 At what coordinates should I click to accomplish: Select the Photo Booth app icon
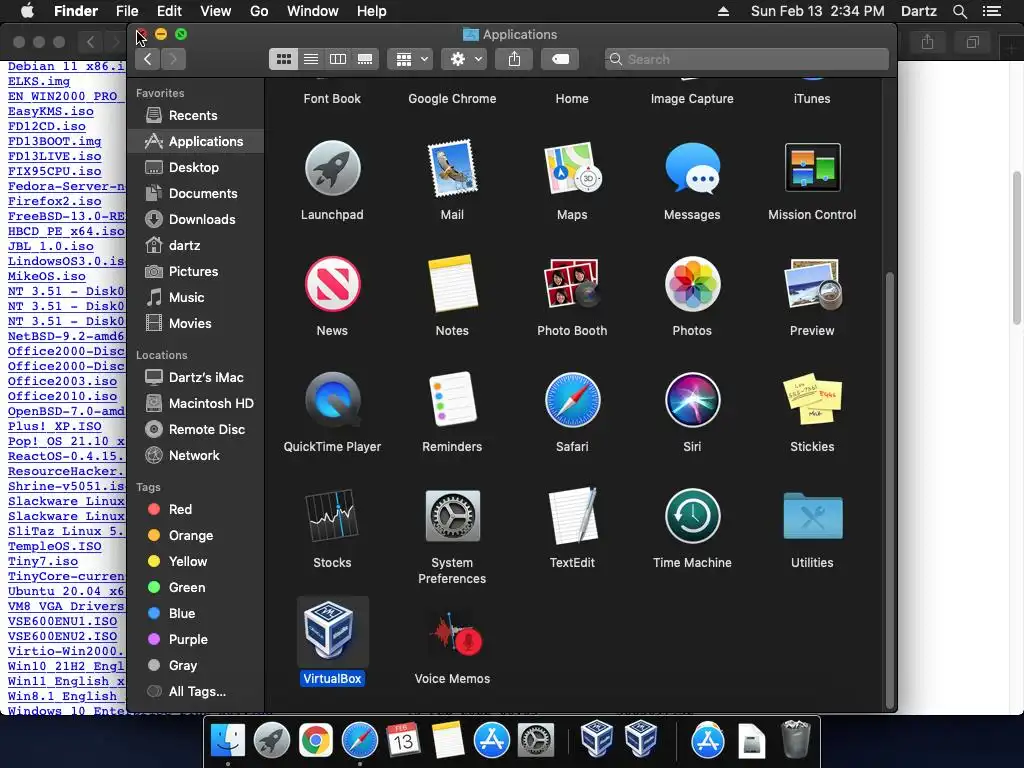pyautogui.click(x=572, y=284)
